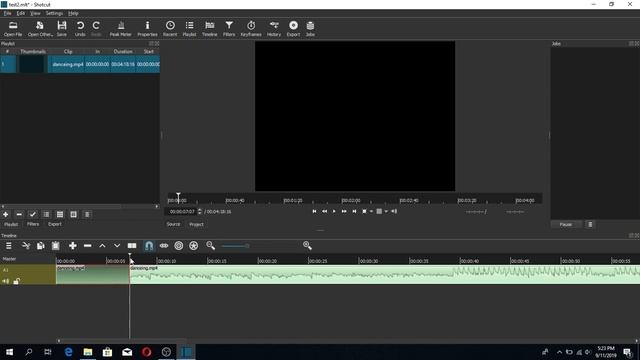Viewport: 640px width, 360px height.
Task: Switch playlist to tiles view
Action: click(x=60, y=214)
